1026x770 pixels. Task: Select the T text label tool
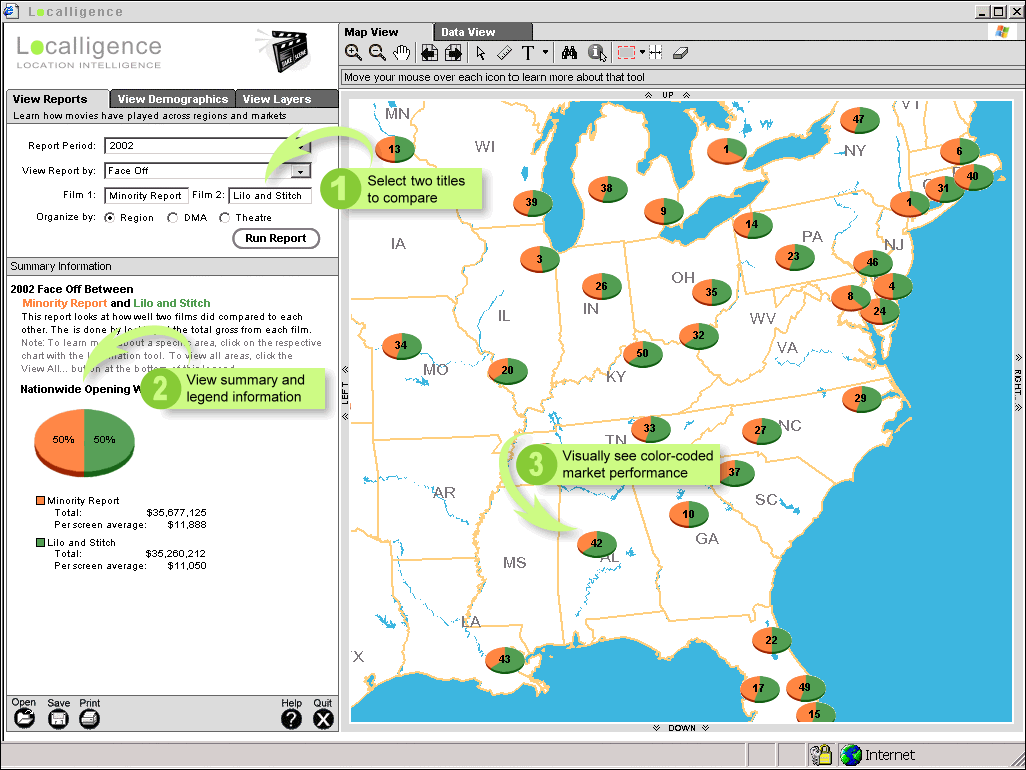tap(527, 53)
